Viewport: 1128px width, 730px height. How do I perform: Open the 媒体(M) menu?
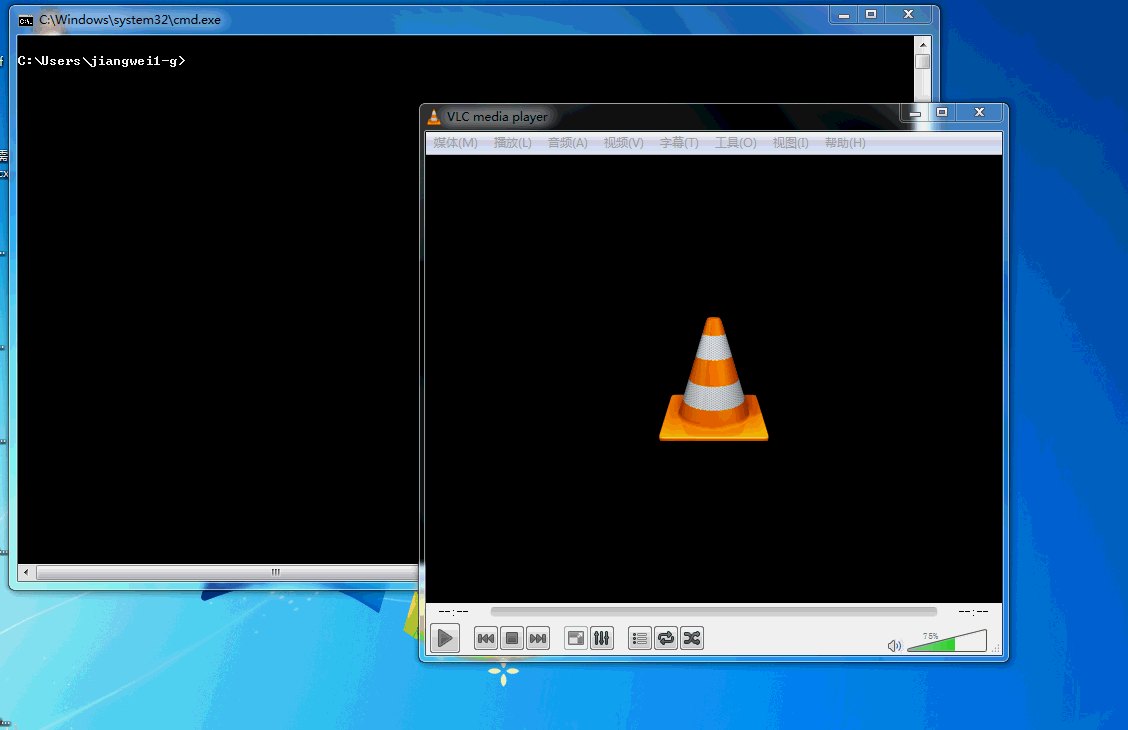(x=455, y=143)
